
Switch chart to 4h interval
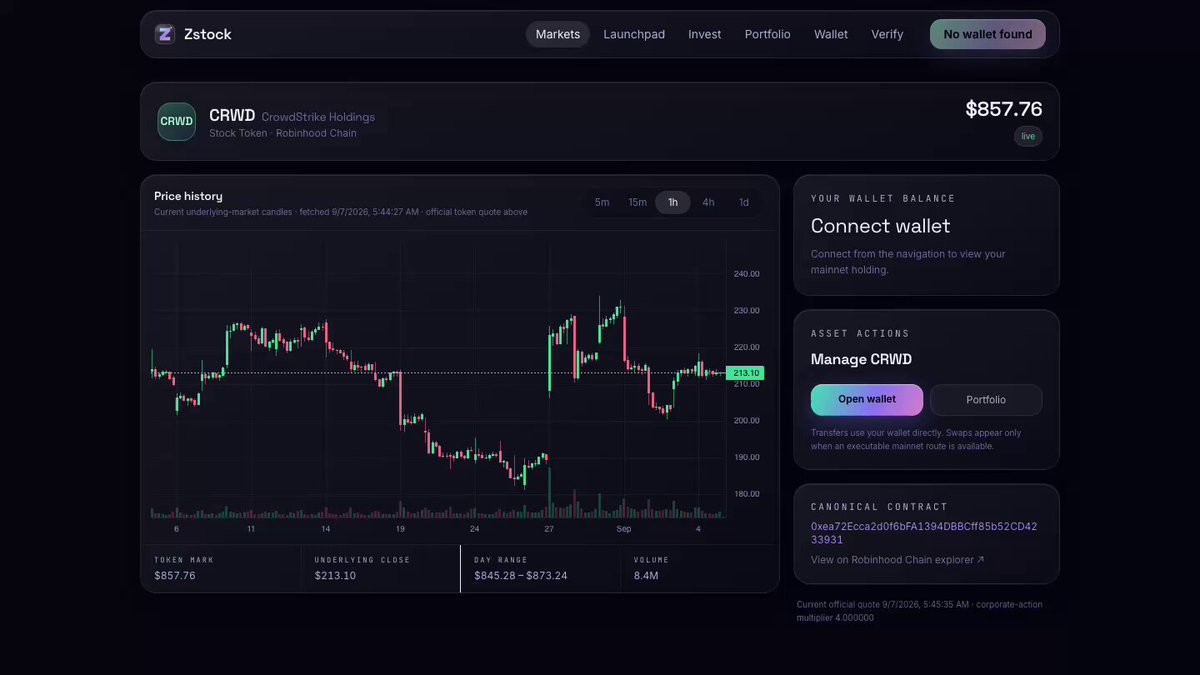click(708, 202)
